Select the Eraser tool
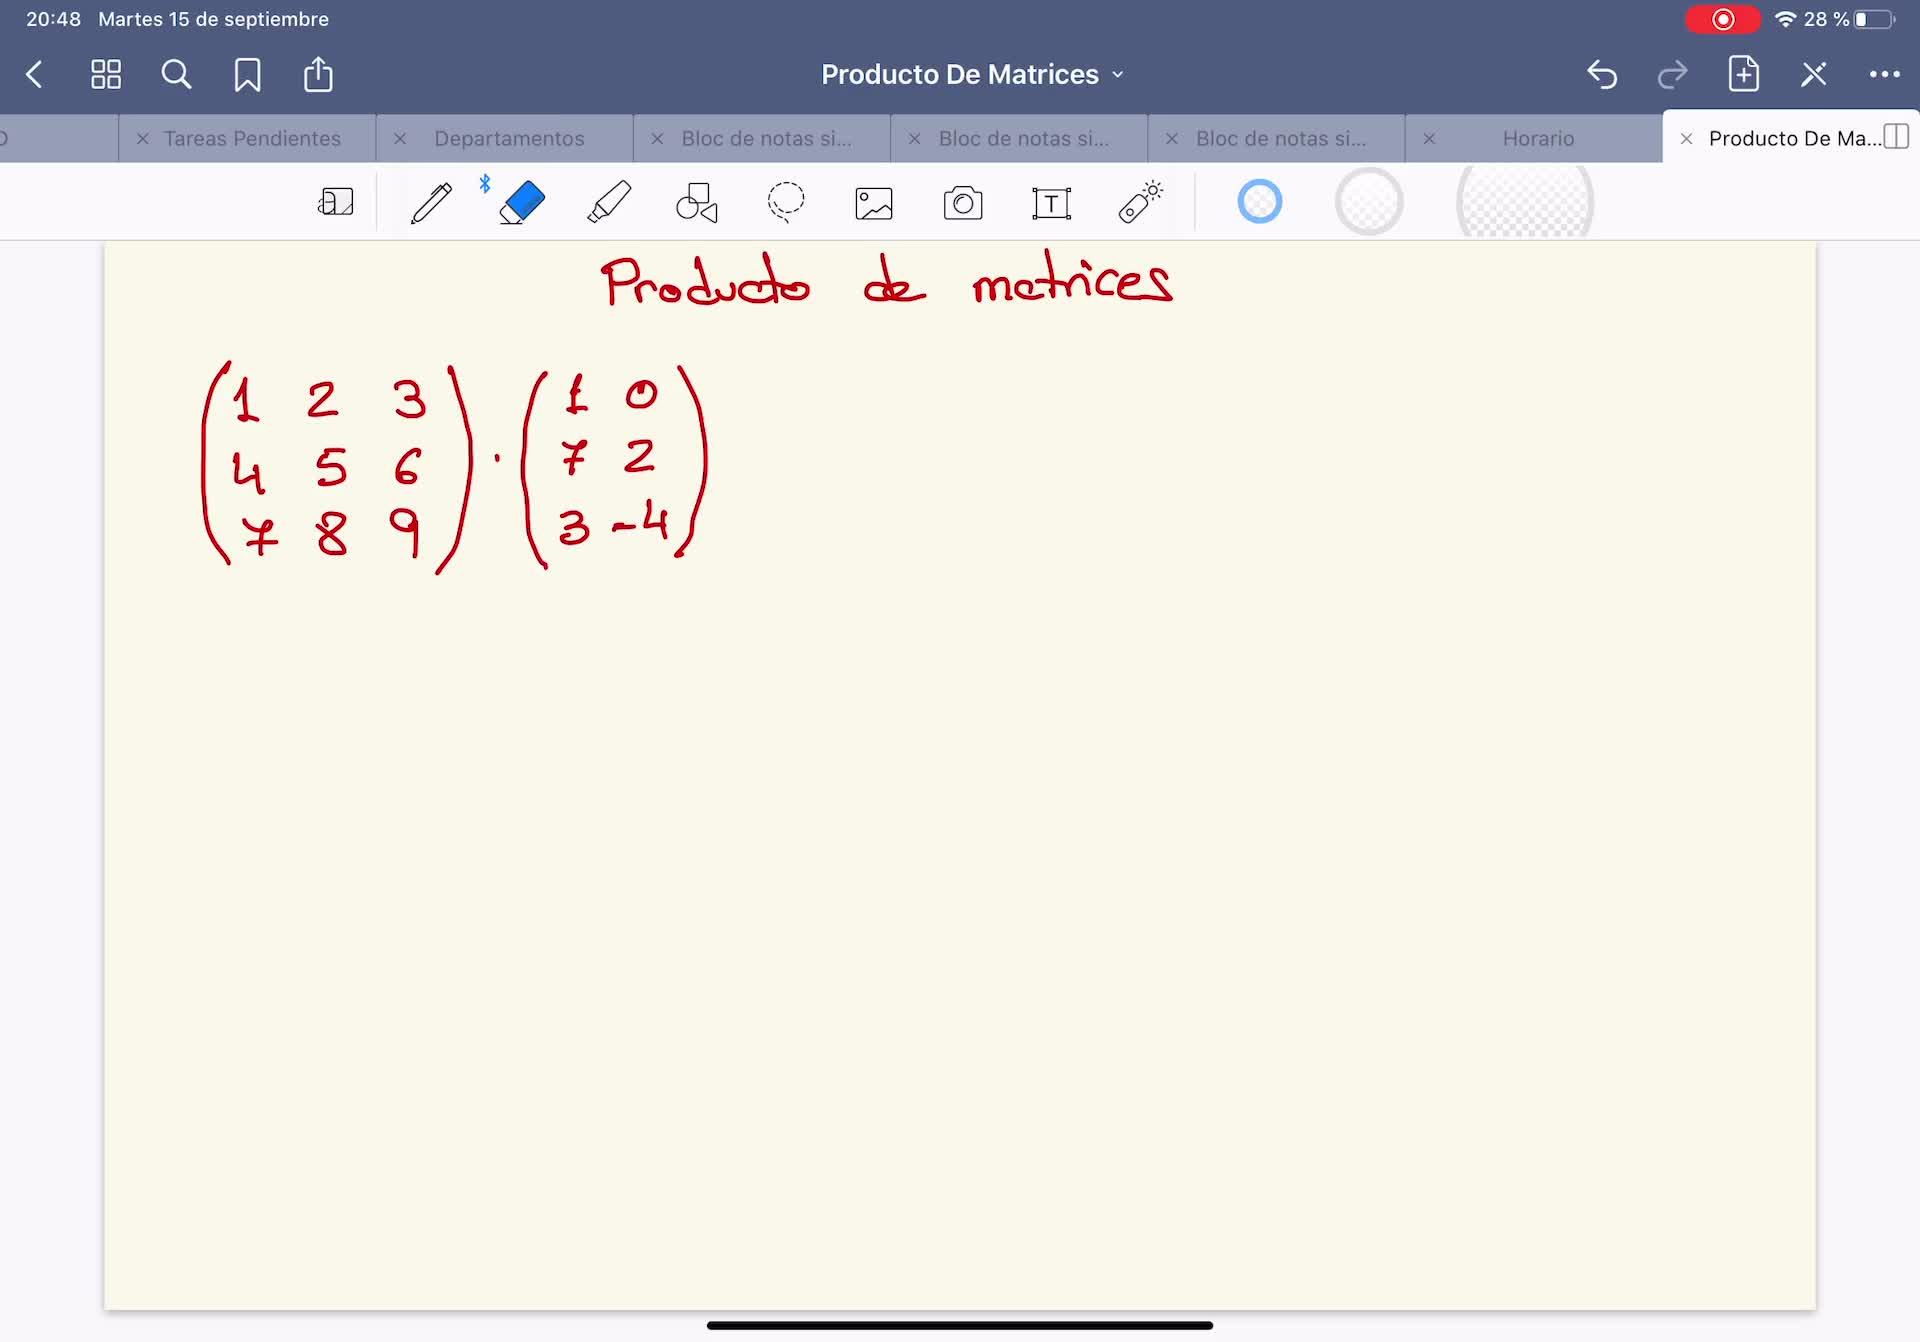The image size is (1920, 1342). coord(522,203)
